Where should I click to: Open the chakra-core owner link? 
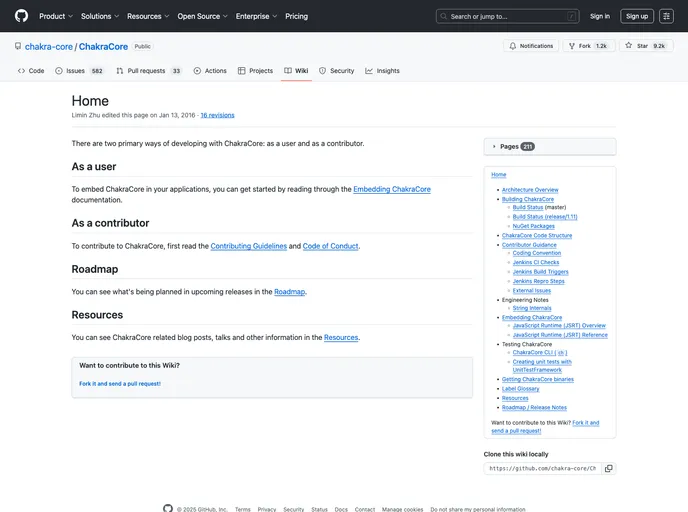(x=49, y=47)
